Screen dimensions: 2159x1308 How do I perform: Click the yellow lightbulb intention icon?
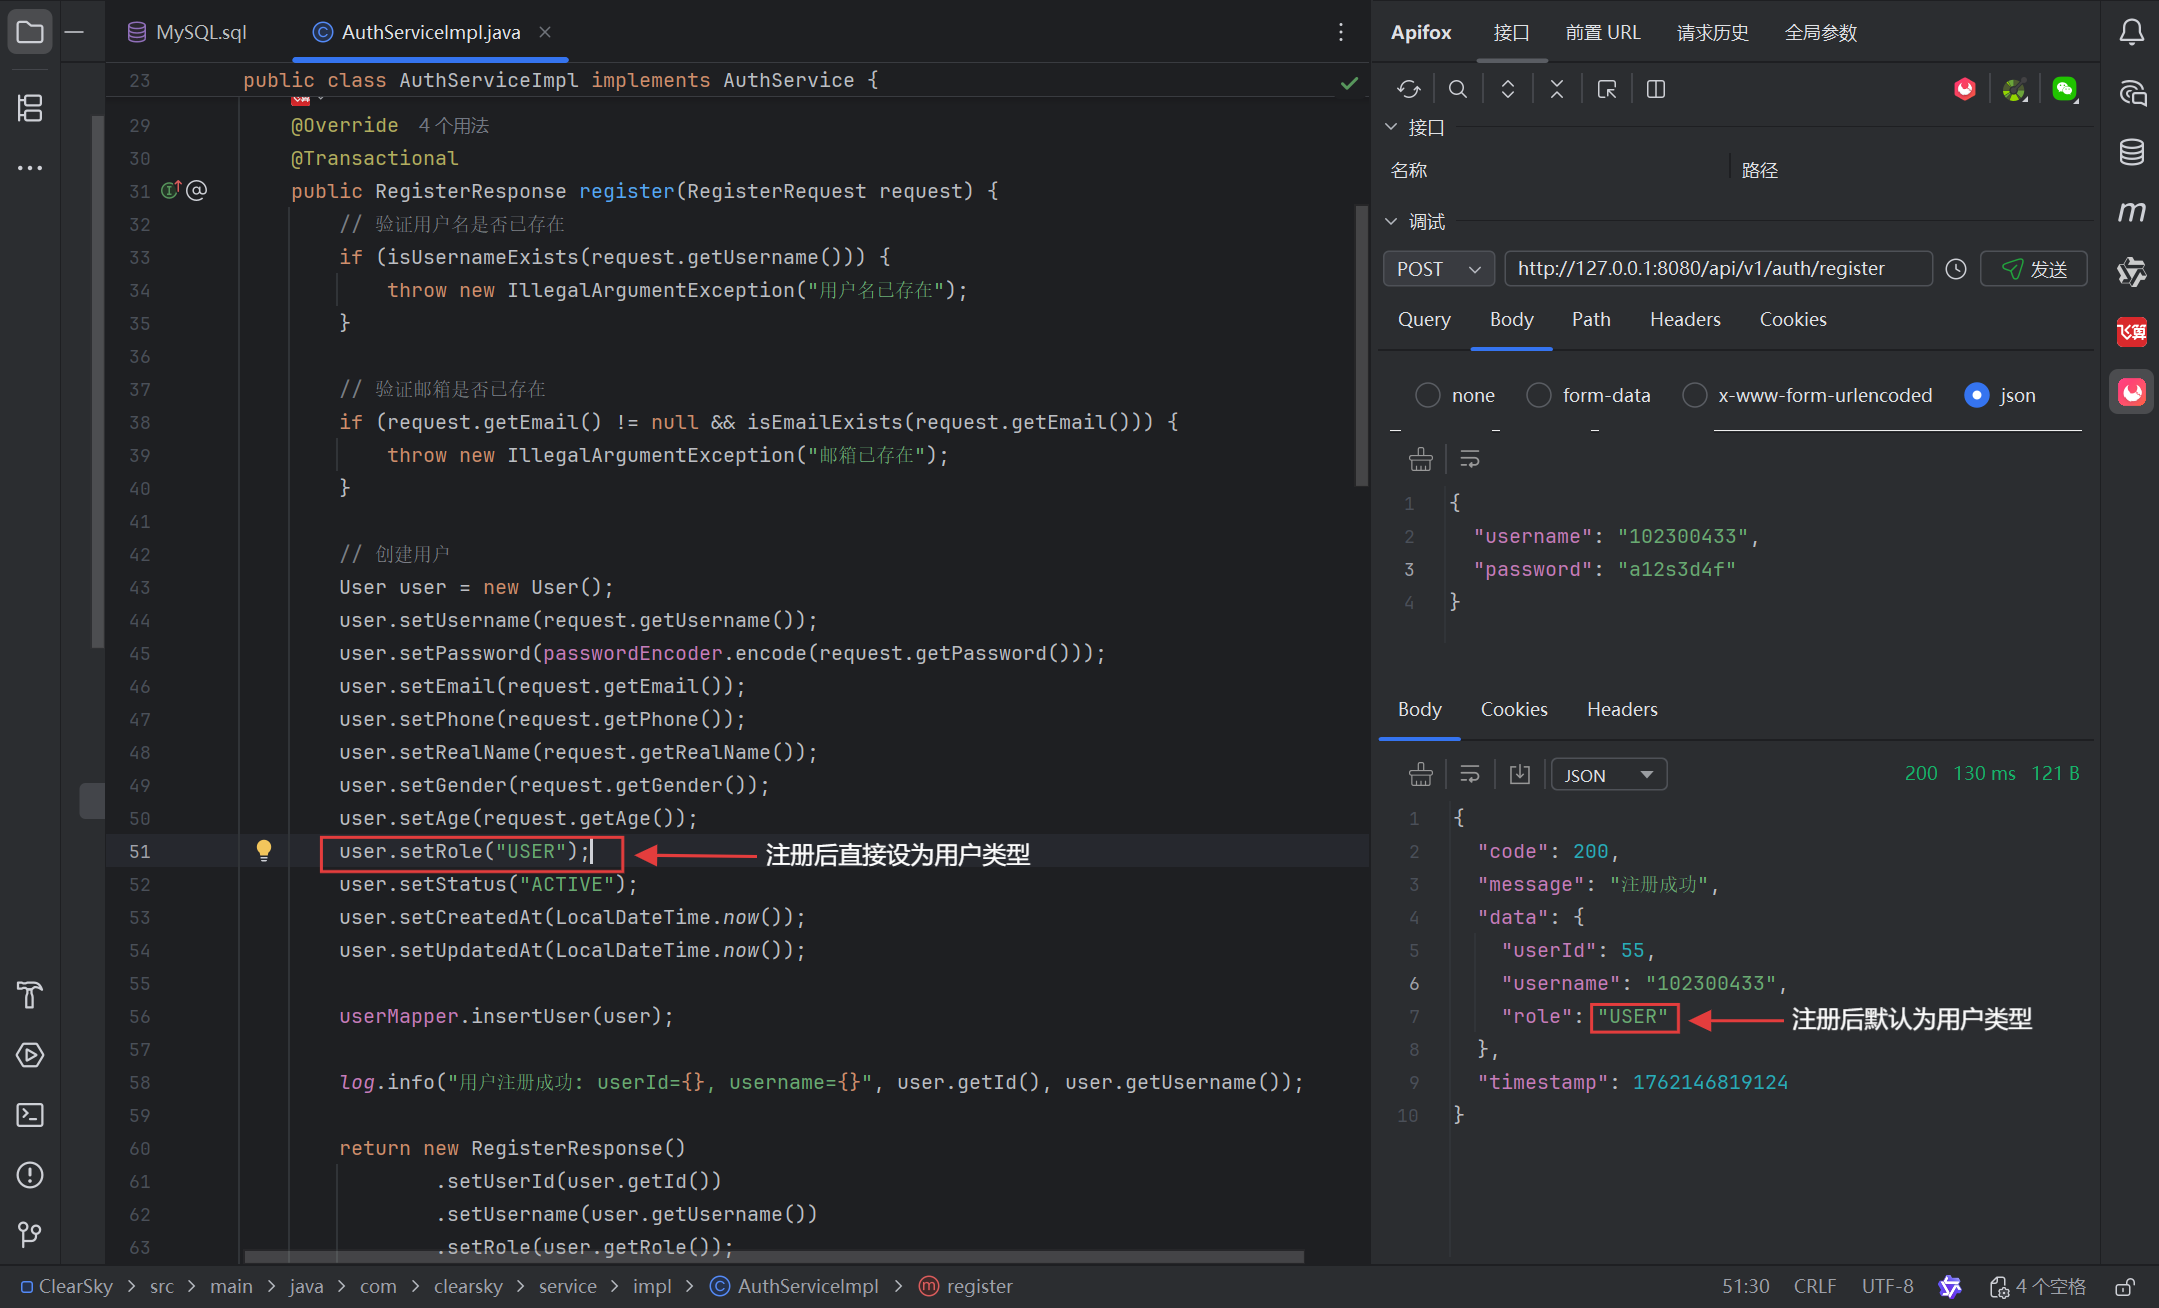(x=264, y=851)
